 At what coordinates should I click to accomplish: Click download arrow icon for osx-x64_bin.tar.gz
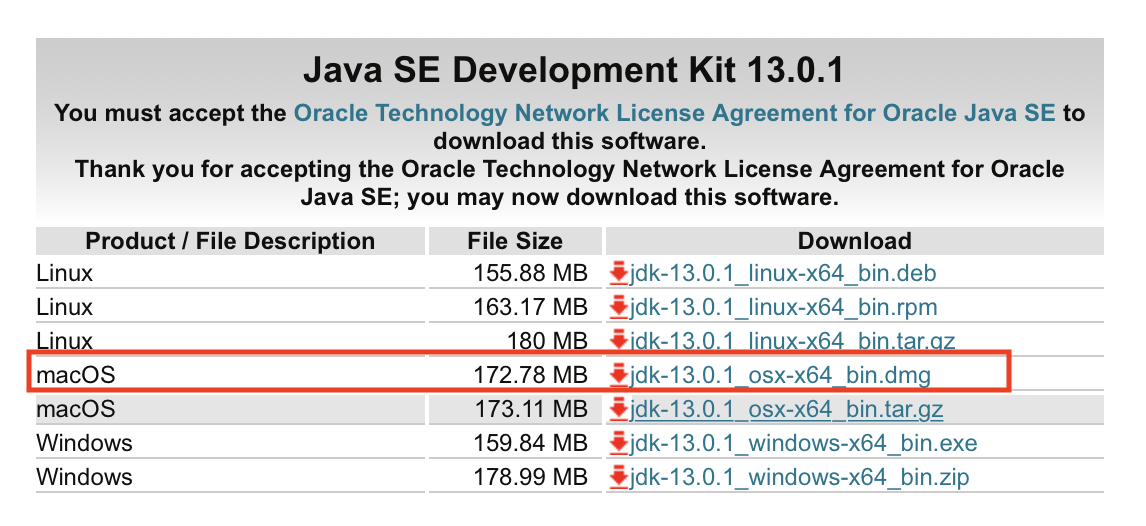(x=618, y=409)
